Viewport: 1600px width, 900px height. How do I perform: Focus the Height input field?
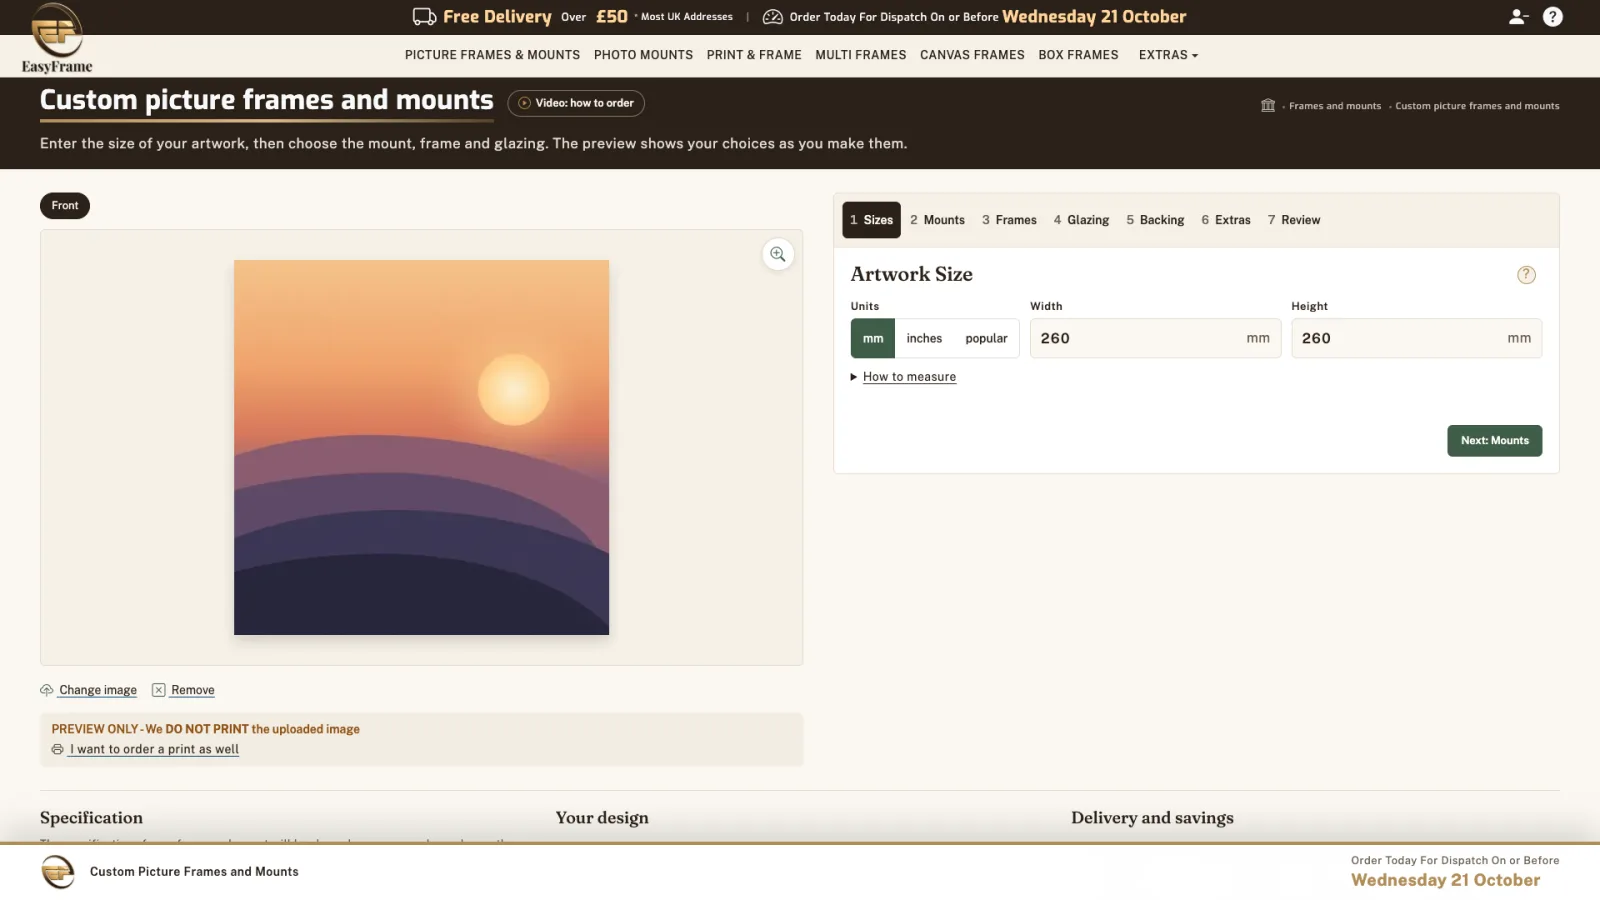tap(1416, 339)
